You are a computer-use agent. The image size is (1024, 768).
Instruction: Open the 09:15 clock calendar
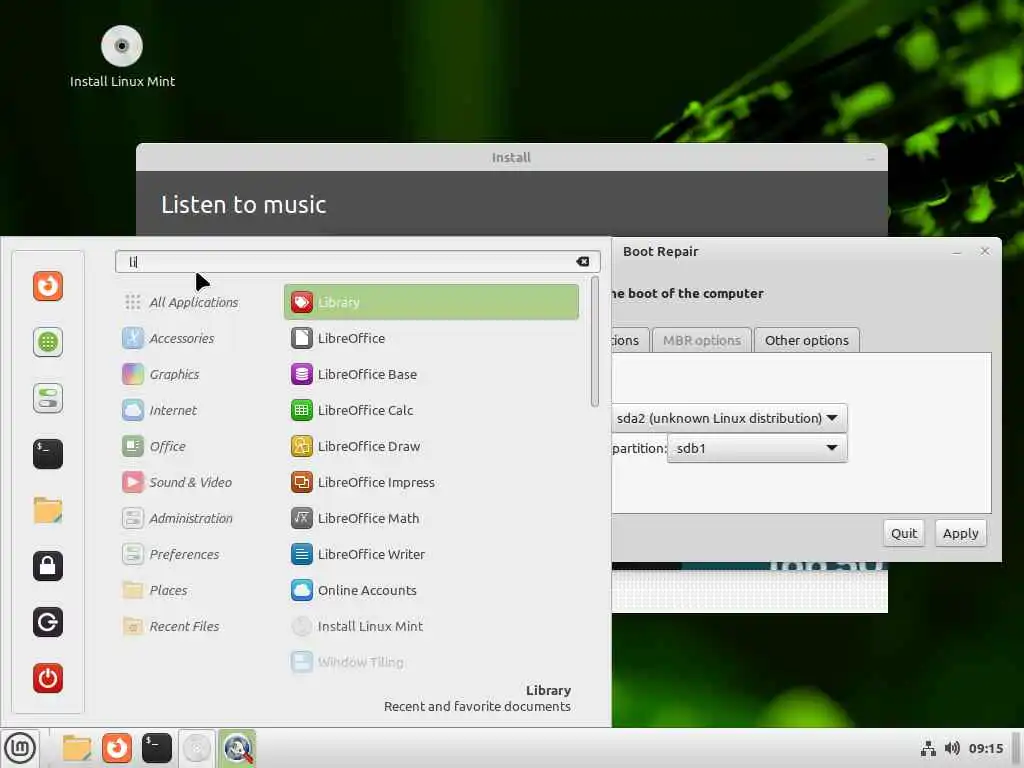coord(985,748)
